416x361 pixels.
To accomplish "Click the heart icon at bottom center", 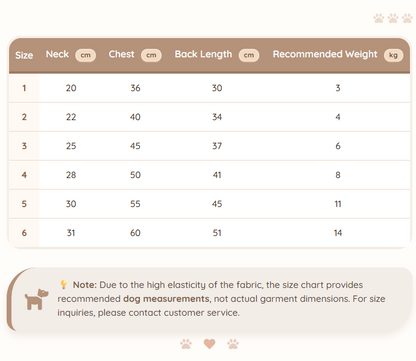I will pyautogui.click(x=209, y=344).
